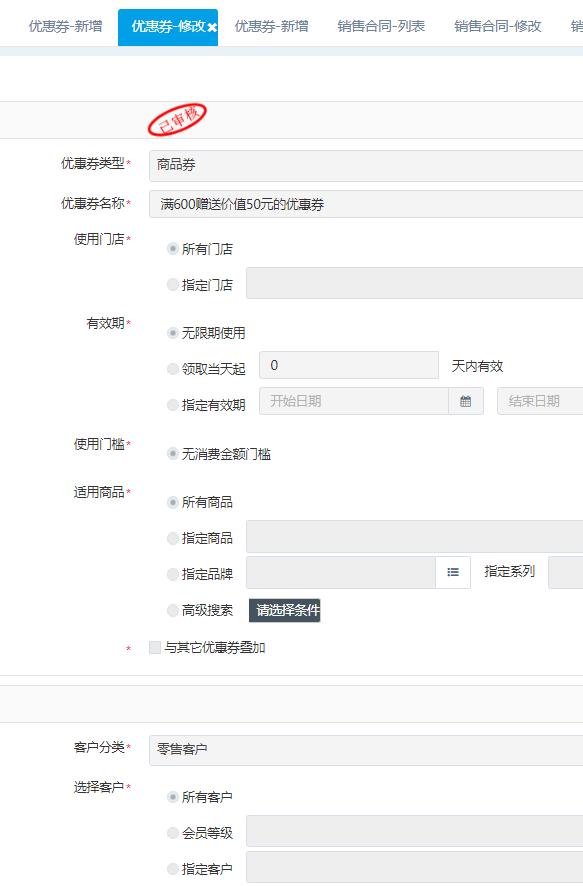
Task: Switch to the 销售合同-列表 tab
Action: (381, 27)
